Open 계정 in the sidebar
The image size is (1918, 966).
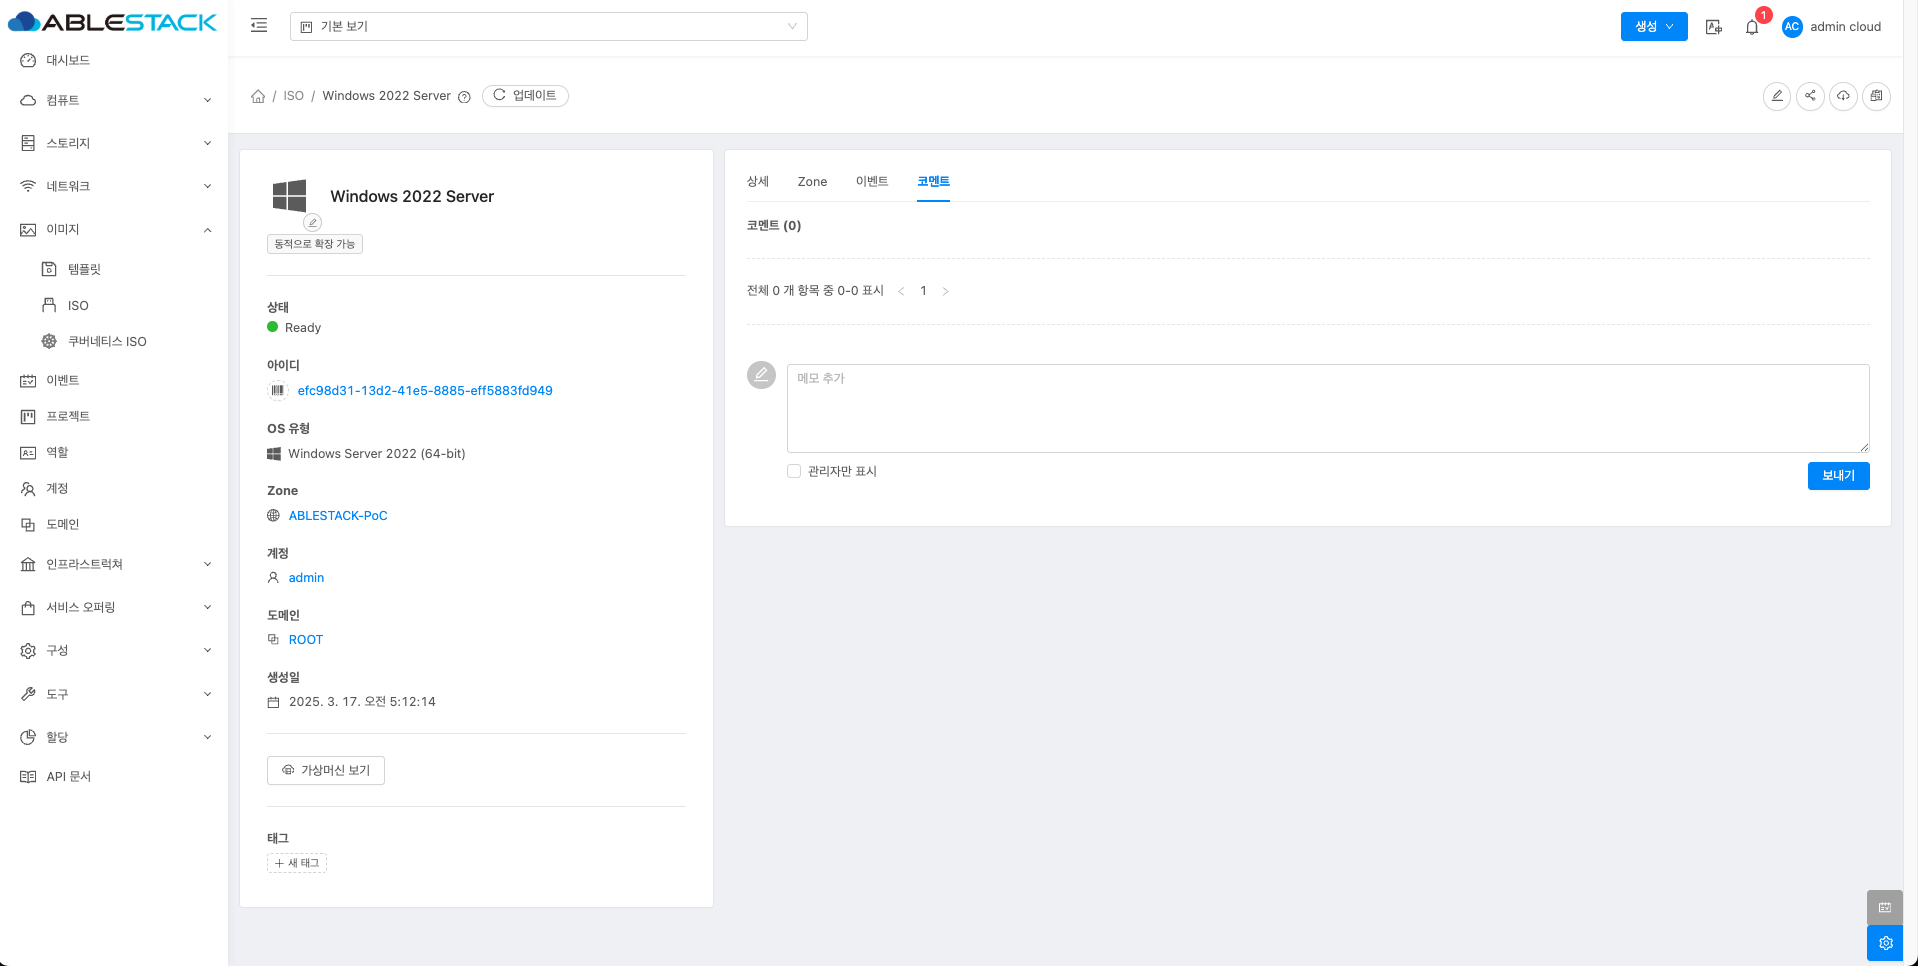click(x=115, y=488)
